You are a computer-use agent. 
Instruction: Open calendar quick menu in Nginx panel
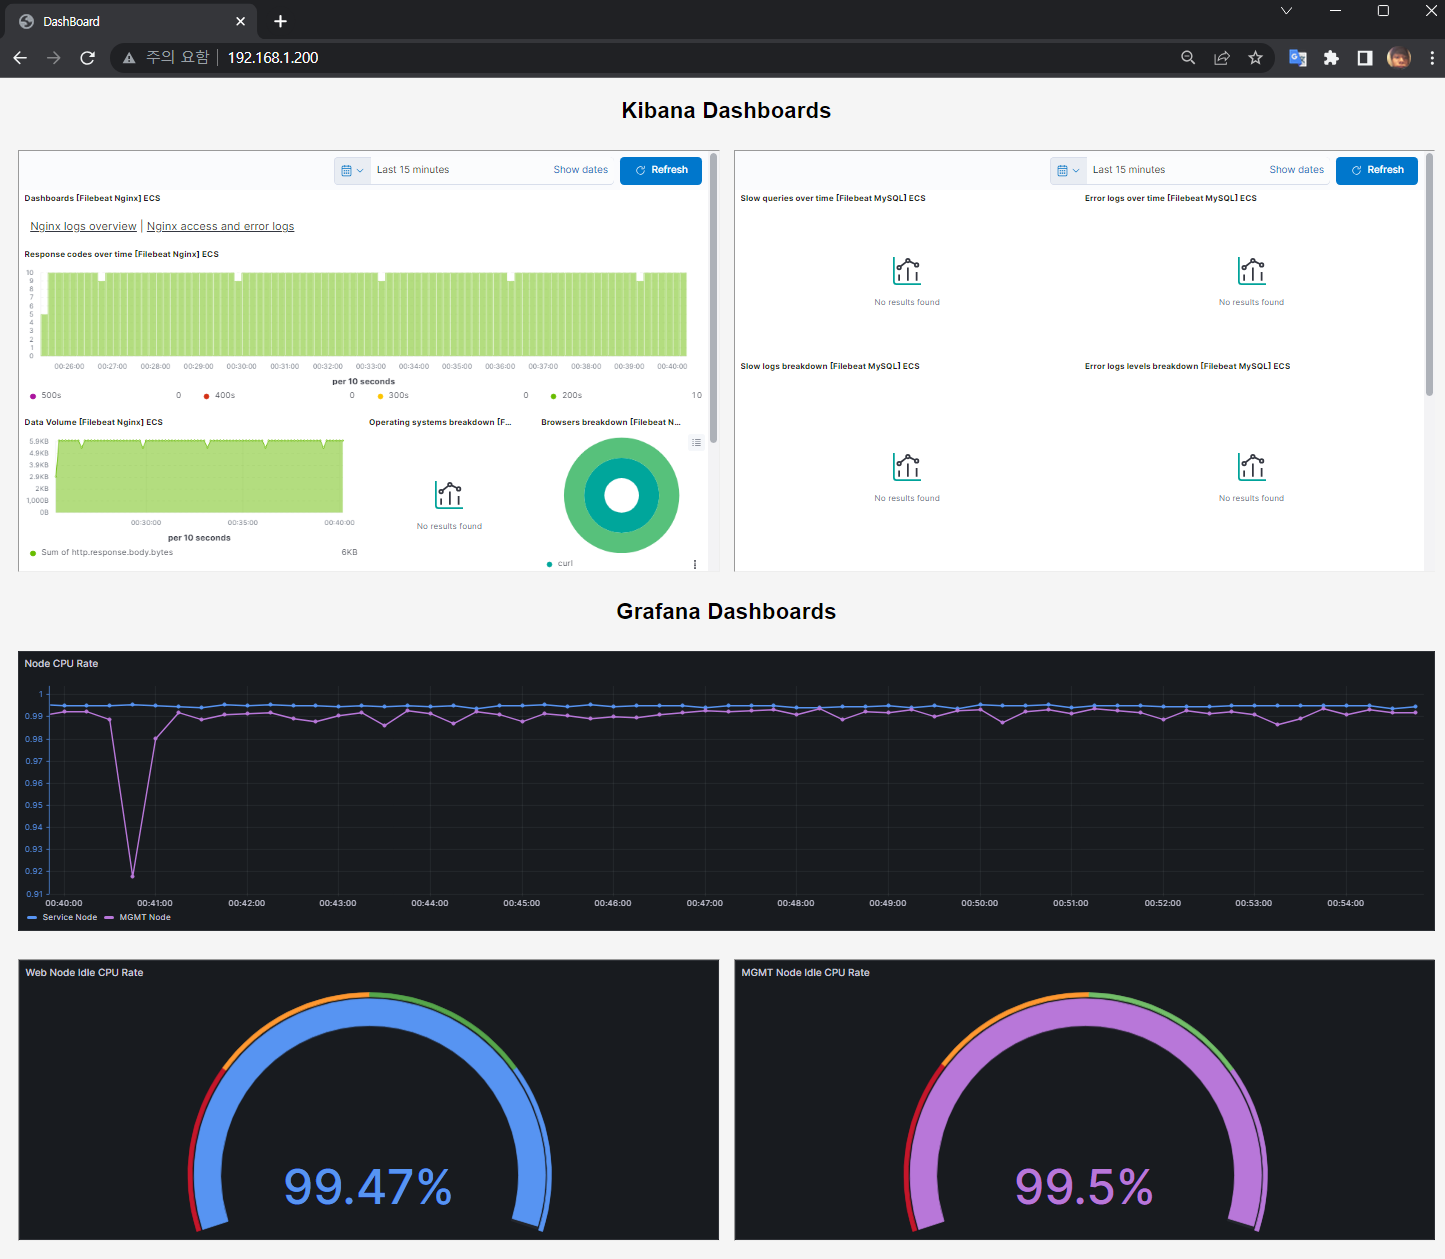tap(352, 170)
